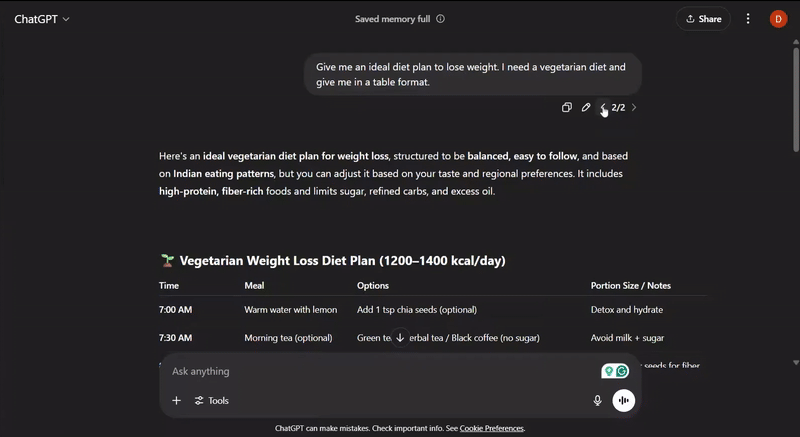Go to previous response version
Image resolution: width=800 pixels, height=437 pixels.
point(603,107)
